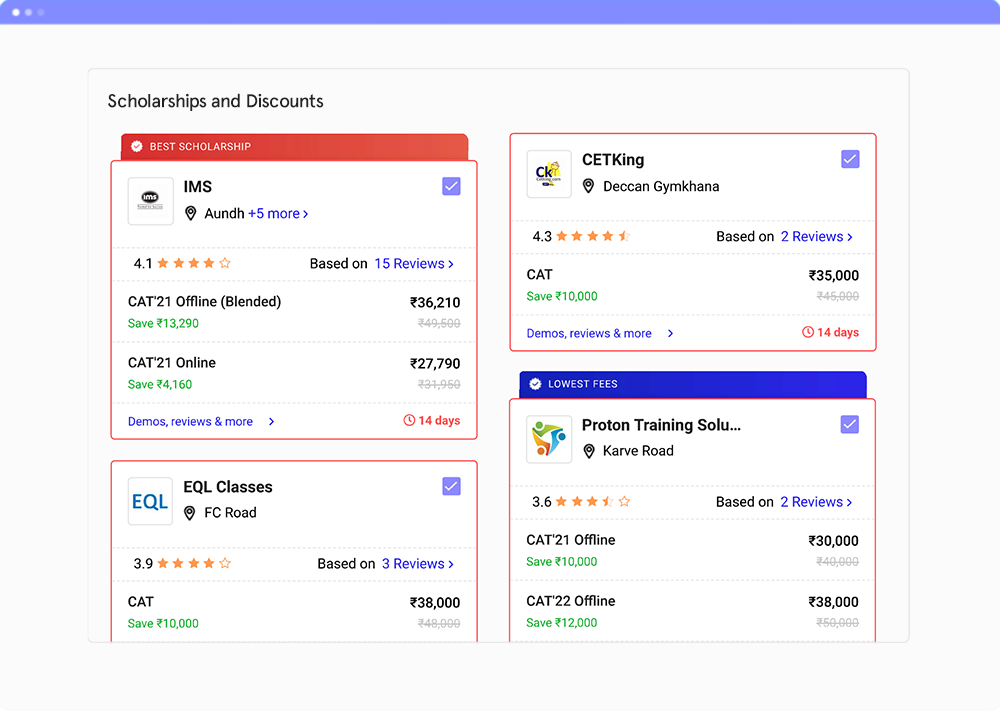Click the struck-through ₹49,500 price

(439, 323)
